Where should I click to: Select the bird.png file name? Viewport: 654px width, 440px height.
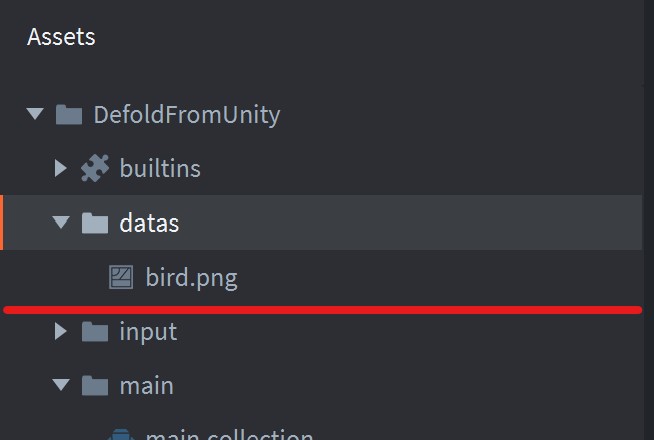point(191,278)
